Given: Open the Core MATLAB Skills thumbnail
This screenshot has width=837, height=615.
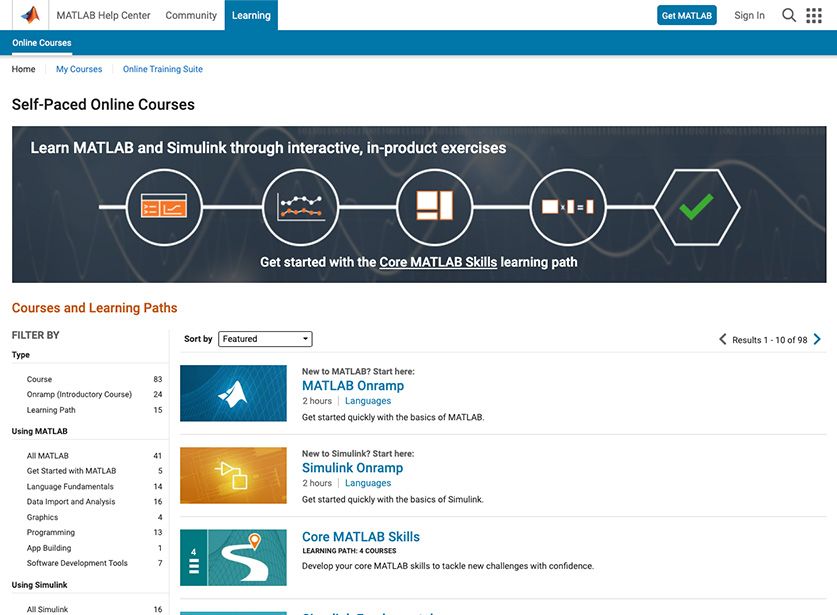Looking at the screenshot, I should (233, 557).
